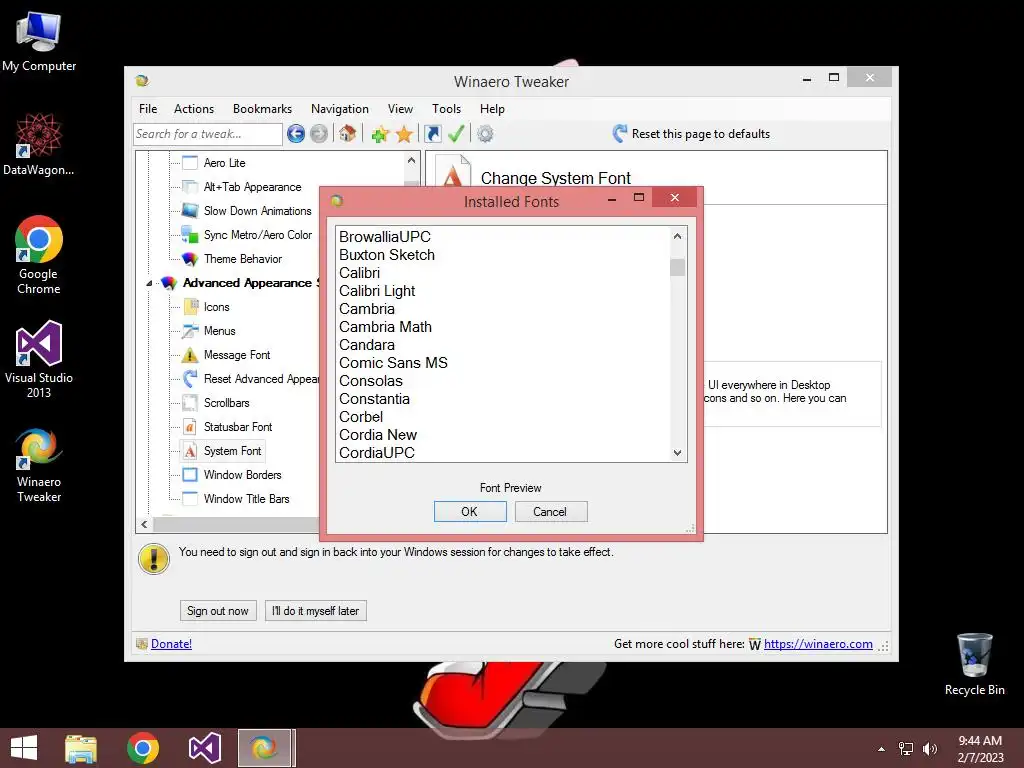Click the Reset this page icon
This screenshot has height=768, width=1024.
coord(620,134)
